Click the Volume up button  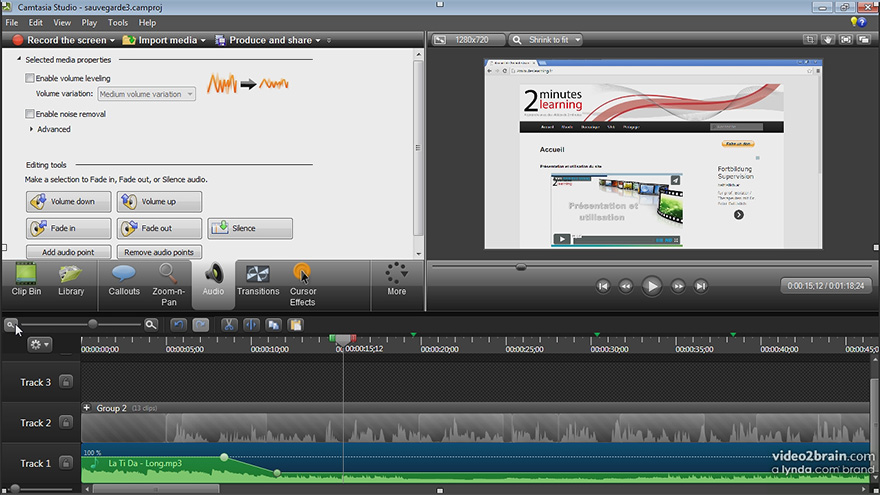click(x=159, y=201)
